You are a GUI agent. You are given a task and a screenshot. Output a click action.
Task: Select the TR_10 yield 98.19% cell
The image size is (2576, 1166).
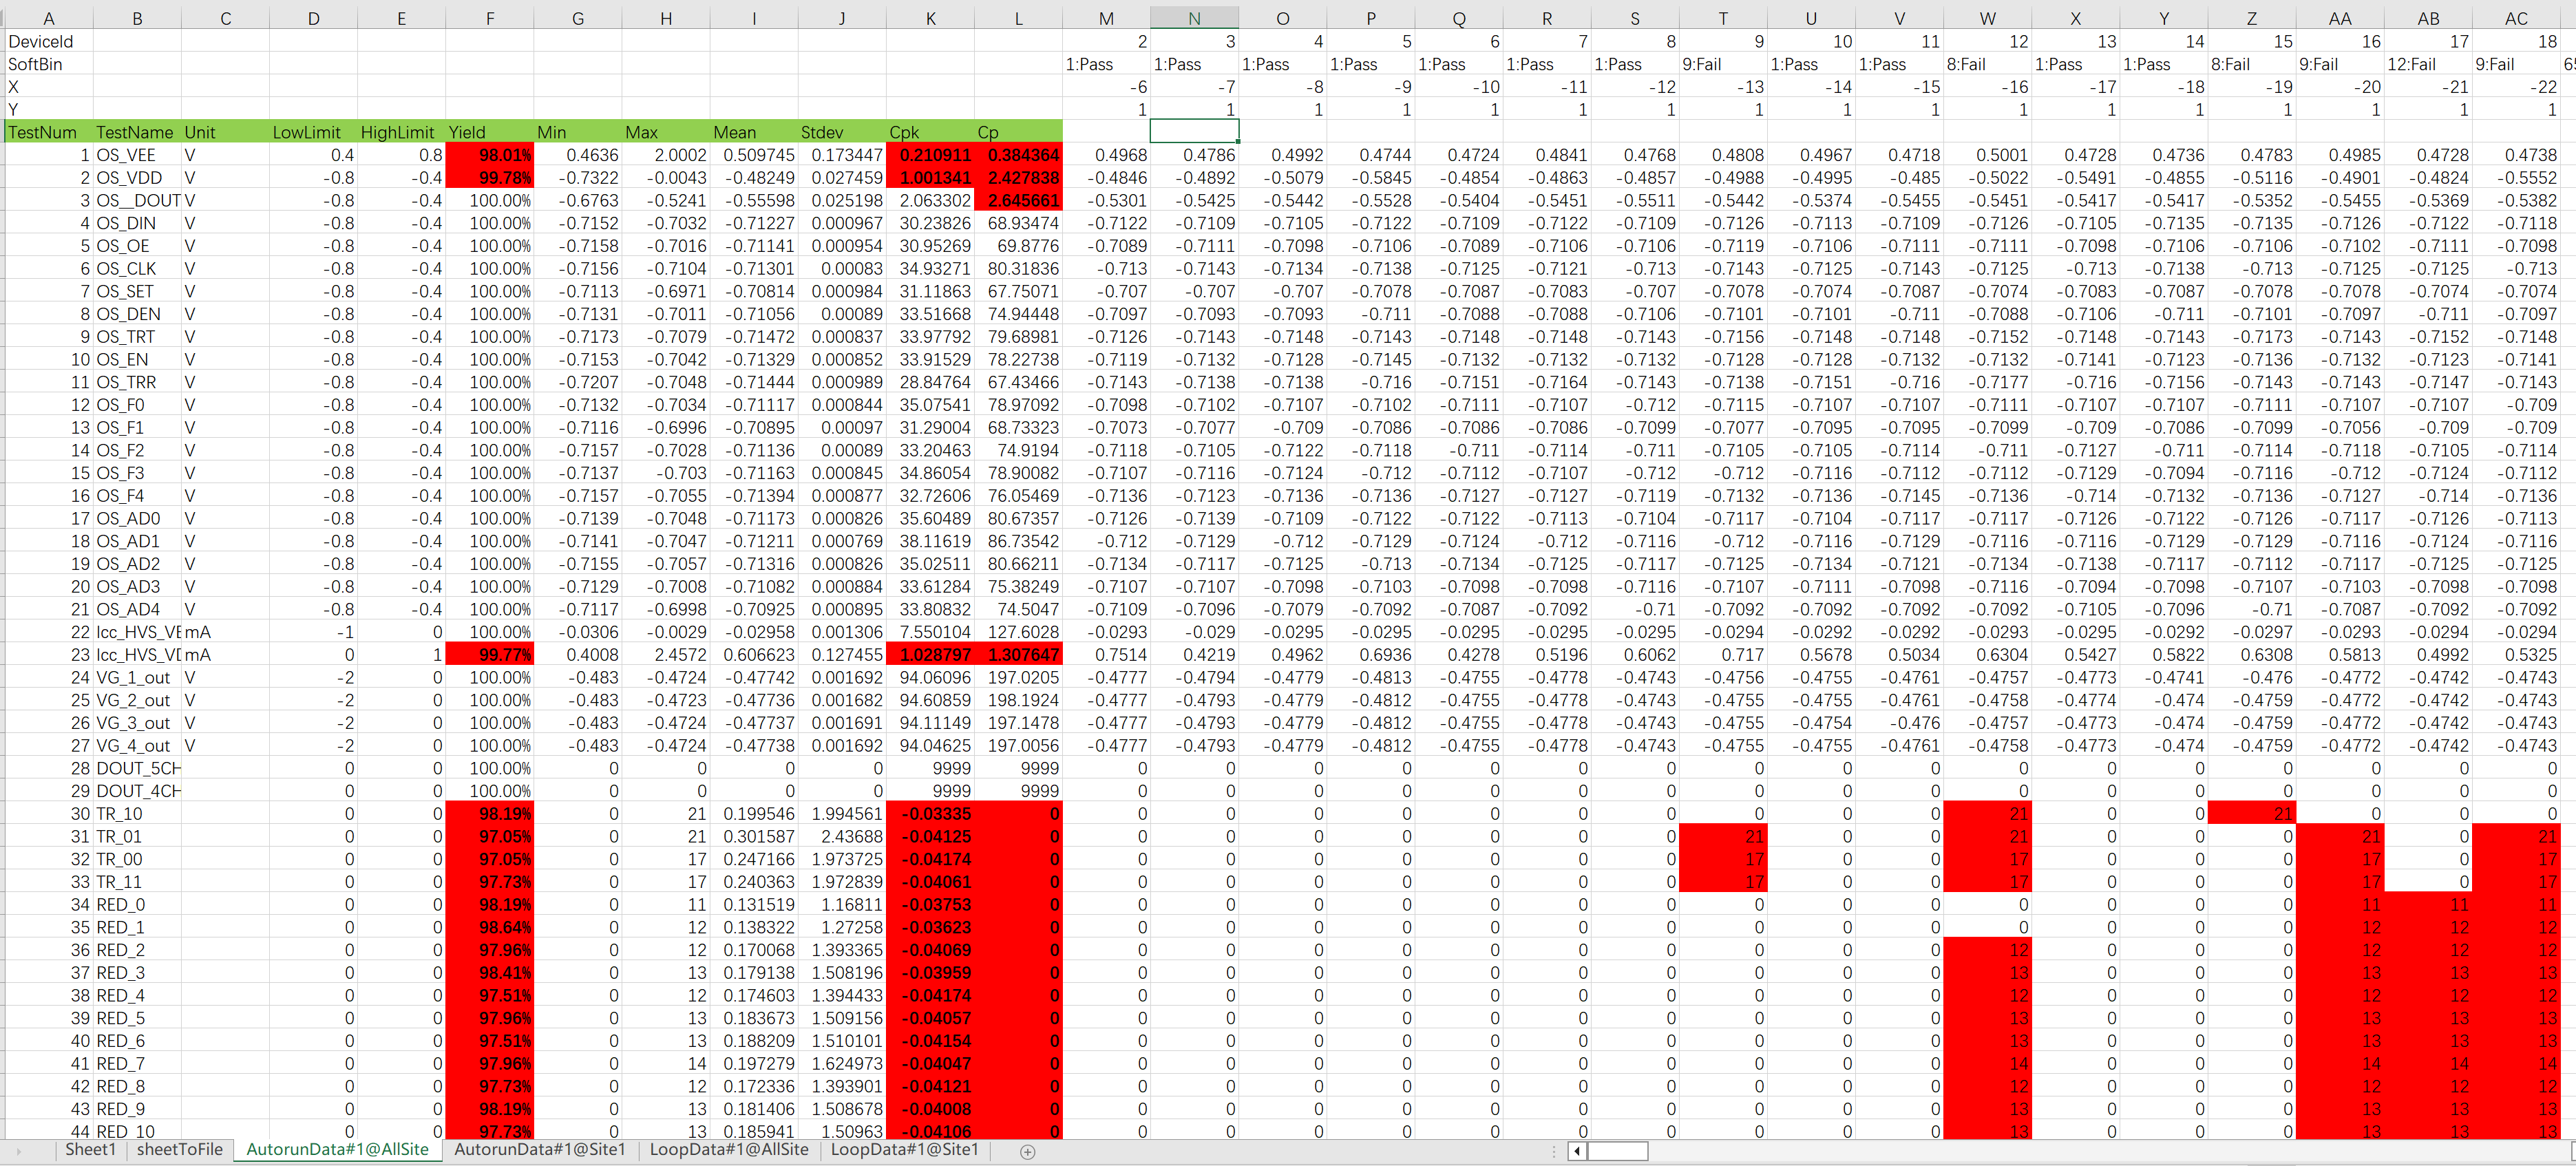(490, 814)
